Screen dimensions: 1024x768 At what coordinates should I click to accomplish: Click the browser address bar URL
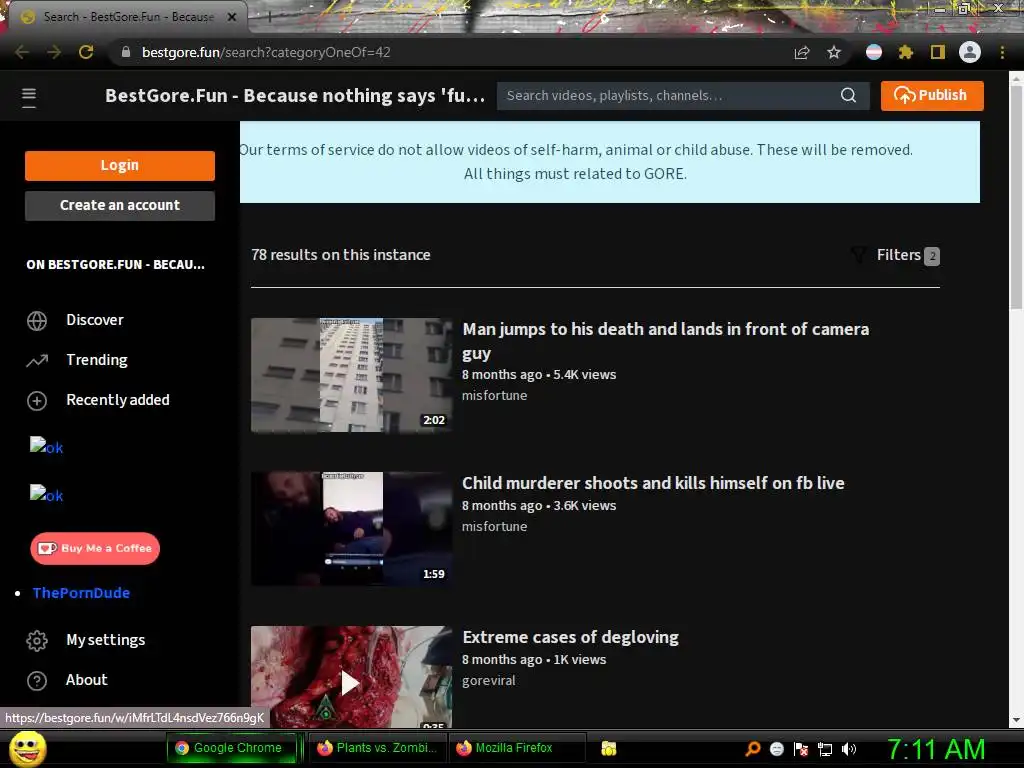point(266,52)
